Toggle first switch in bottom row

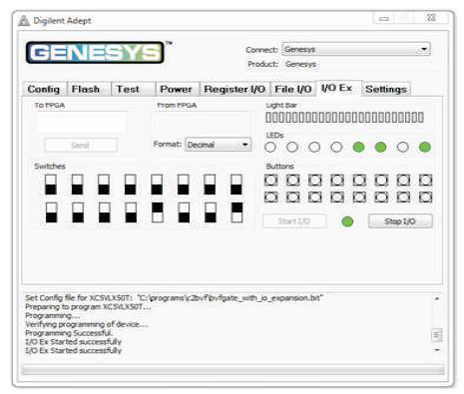[51, 212]
